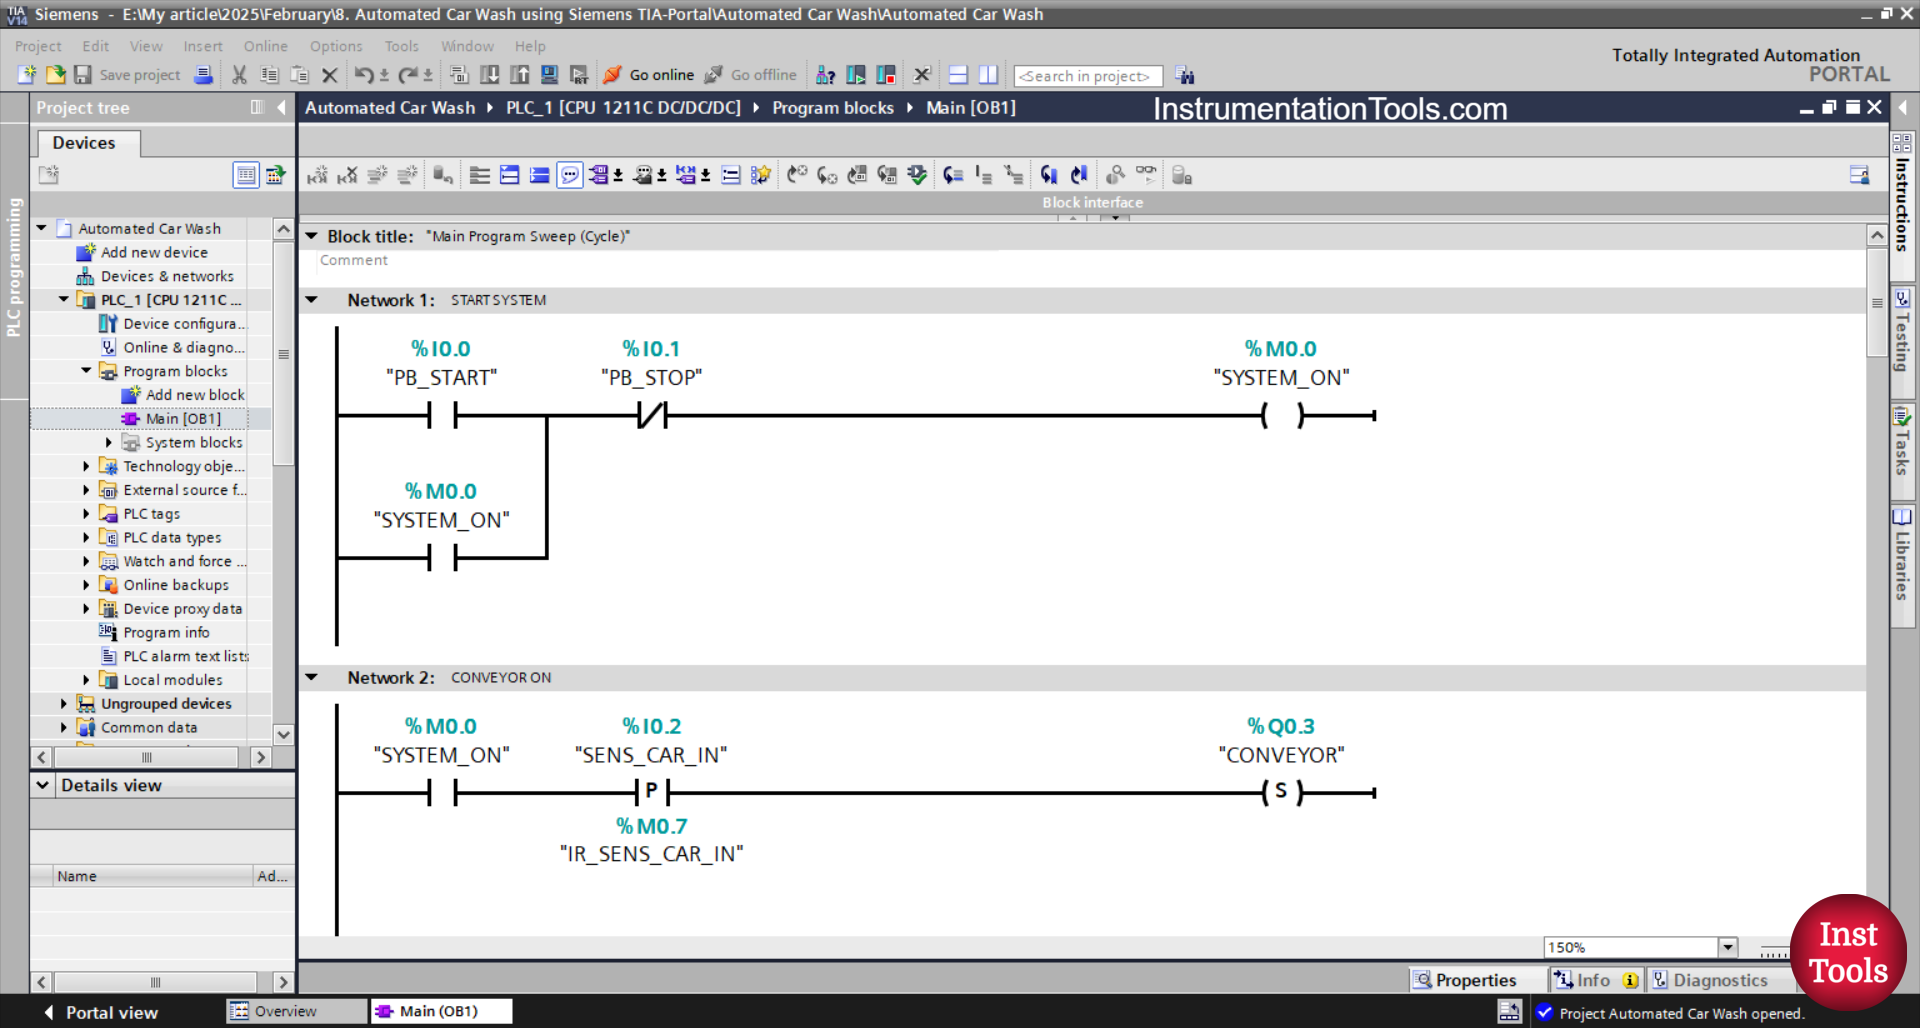
Task: Click the Search in project field
Action: pyautogui.click(x=1087, y=76)
